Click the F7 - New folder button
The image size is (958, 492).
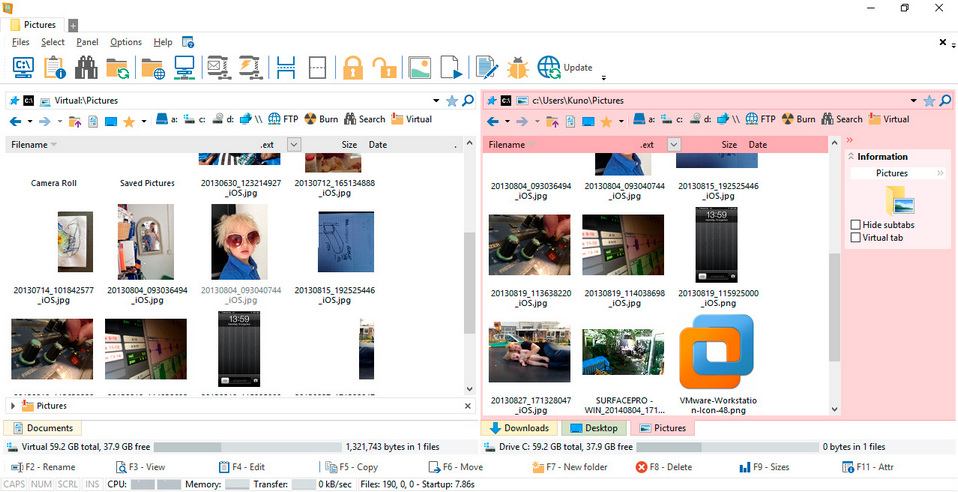click(569, 467)
